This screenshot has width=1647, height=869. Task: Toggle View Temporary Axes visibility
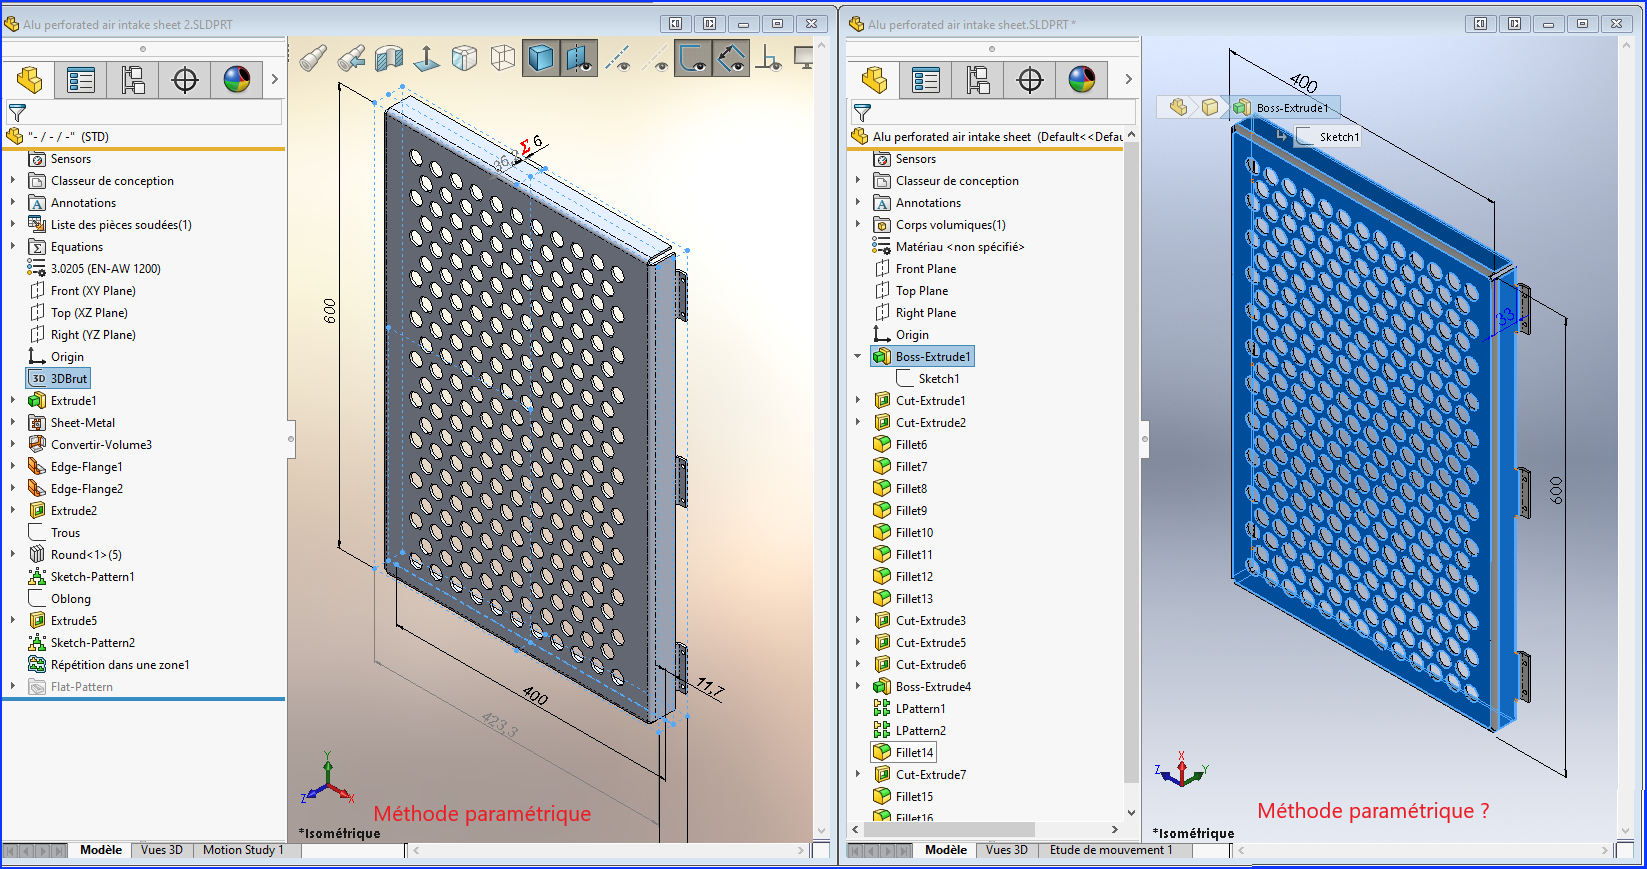click(656, 59)
